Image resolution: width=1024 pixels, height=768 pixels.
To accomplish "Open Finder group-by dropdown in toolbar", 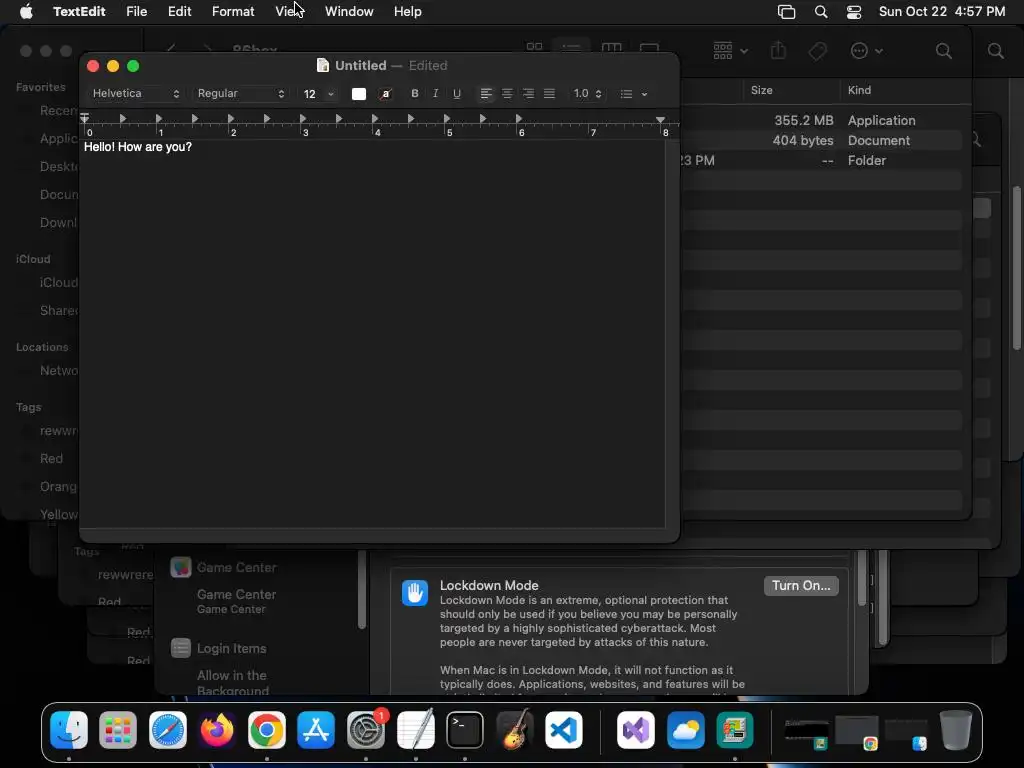I will coord(730,51).
